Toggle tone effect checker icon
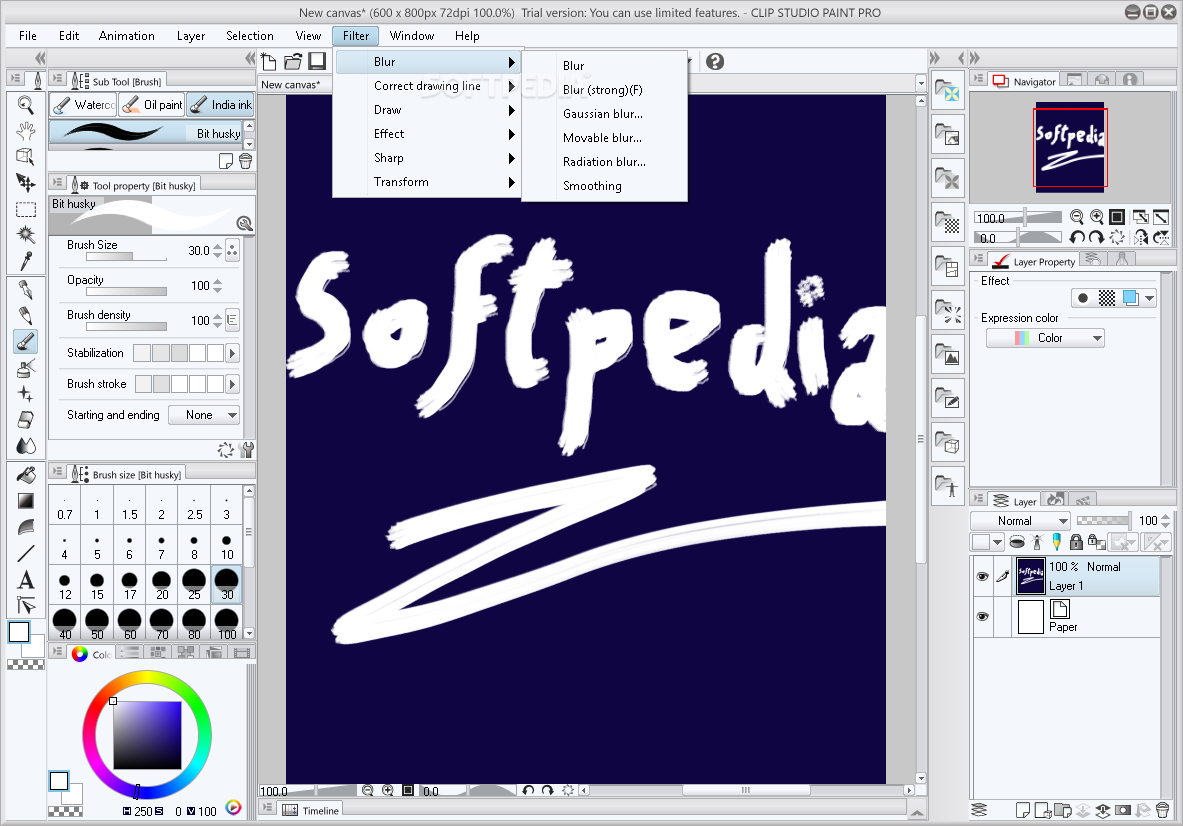Screen dimensions: 1183x826 [x=1107, y=298]
